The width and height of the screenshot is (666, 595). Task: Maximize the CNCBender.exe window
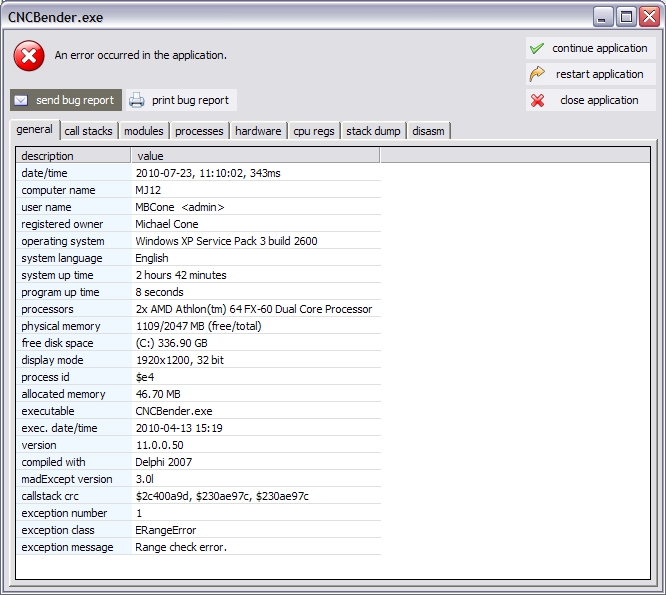626,16
